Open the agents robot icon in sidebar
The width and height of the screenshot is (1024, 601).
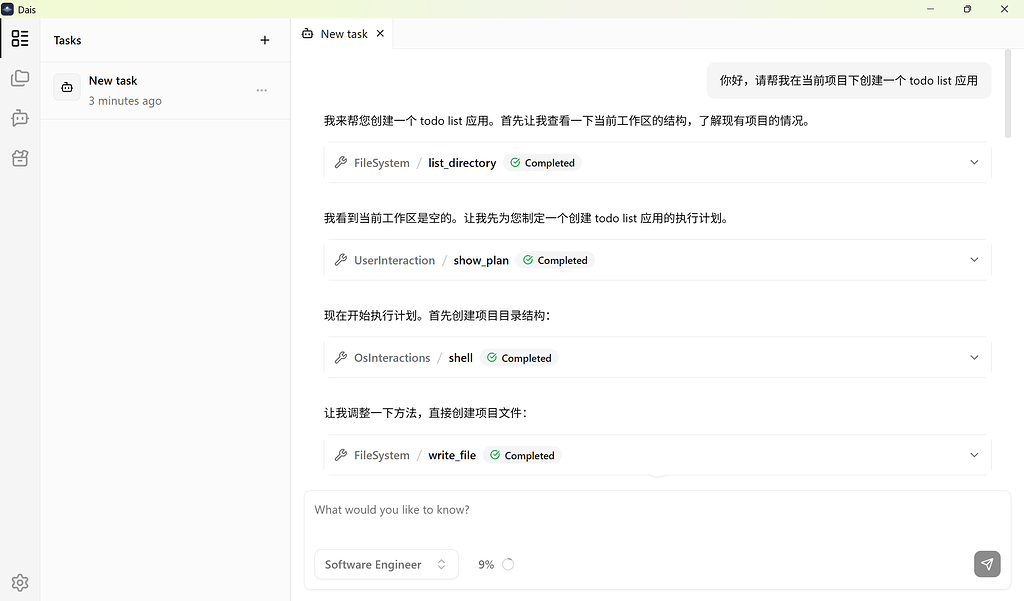click(20, 118)
